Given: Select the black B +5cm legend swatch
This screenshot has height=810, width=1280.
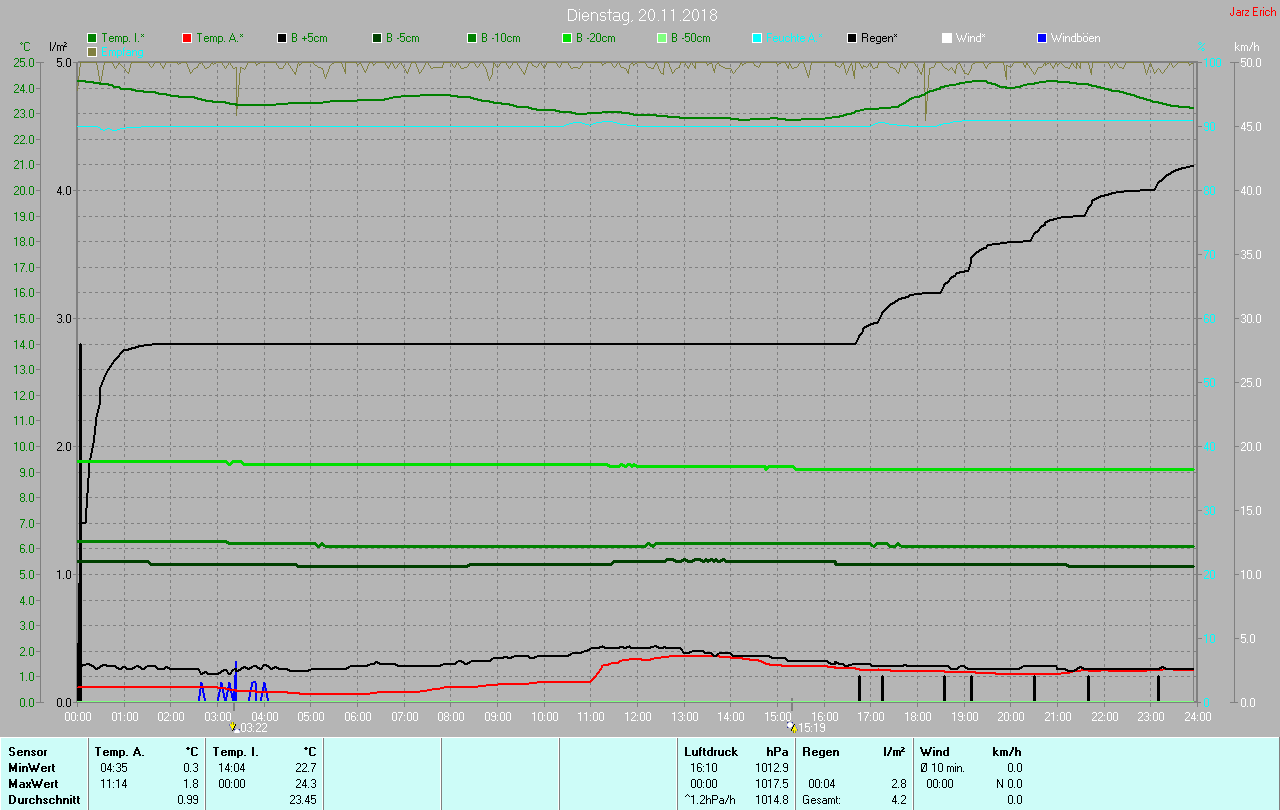Looking at the screenshot, I should click(x=282, y=38).
